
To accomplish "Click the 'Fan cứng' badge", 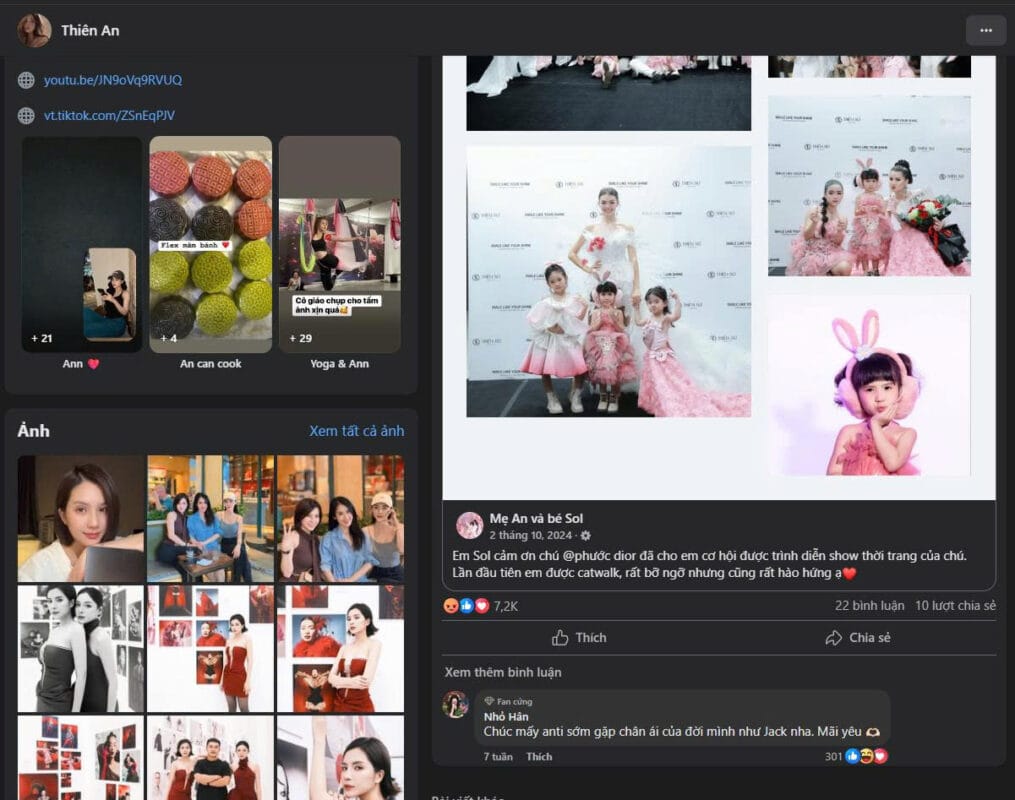I will (509, 702).
